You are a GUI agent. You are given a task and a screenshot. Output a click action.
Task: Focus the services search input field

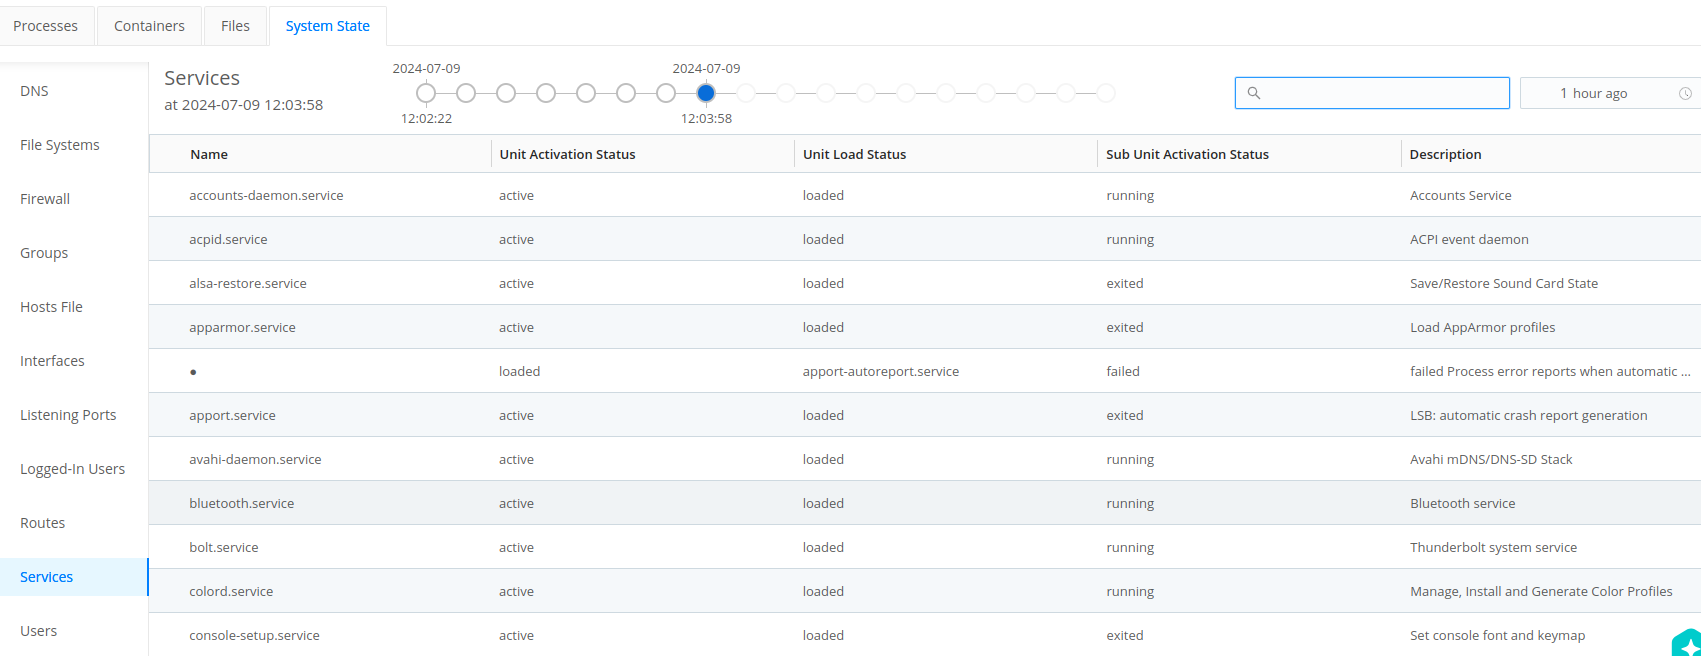coord(1372,93)
